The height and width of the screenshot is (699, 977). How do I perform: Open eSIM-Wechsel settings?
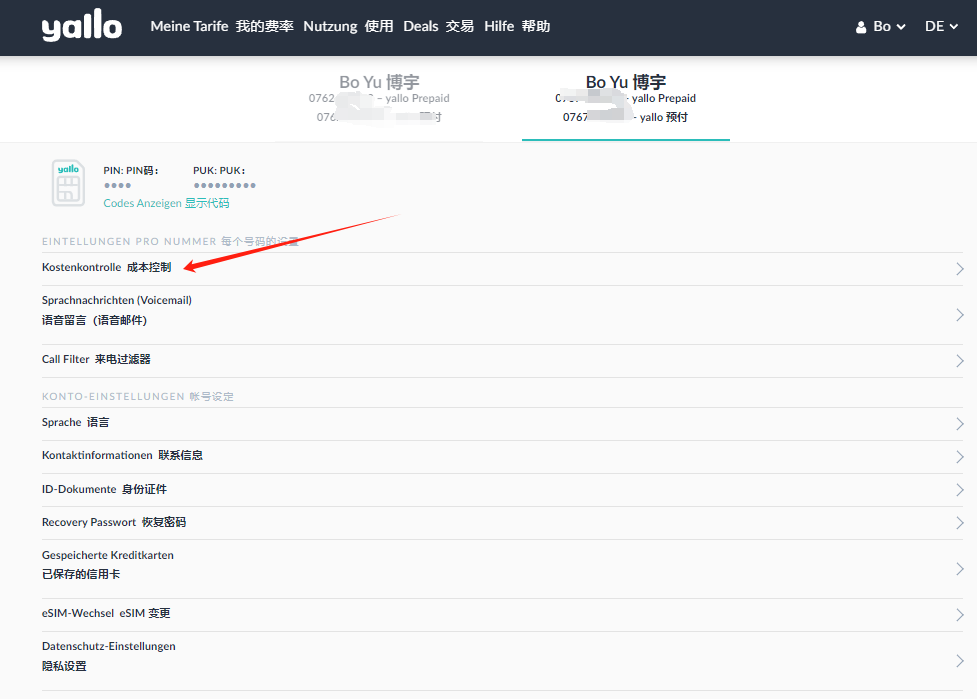(x=502, y=615)
